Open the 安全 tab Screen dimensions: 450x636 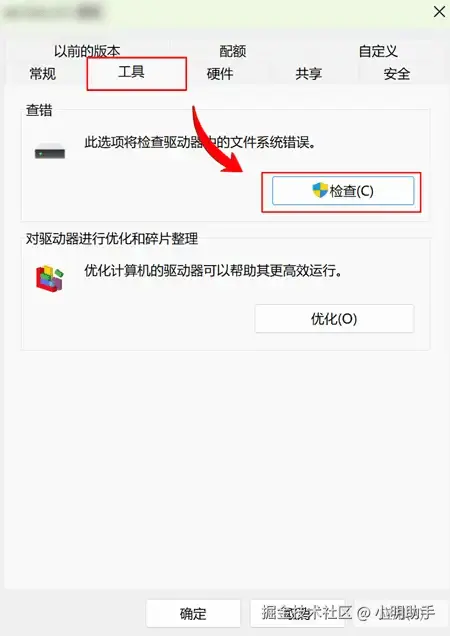tap(397, 74)
